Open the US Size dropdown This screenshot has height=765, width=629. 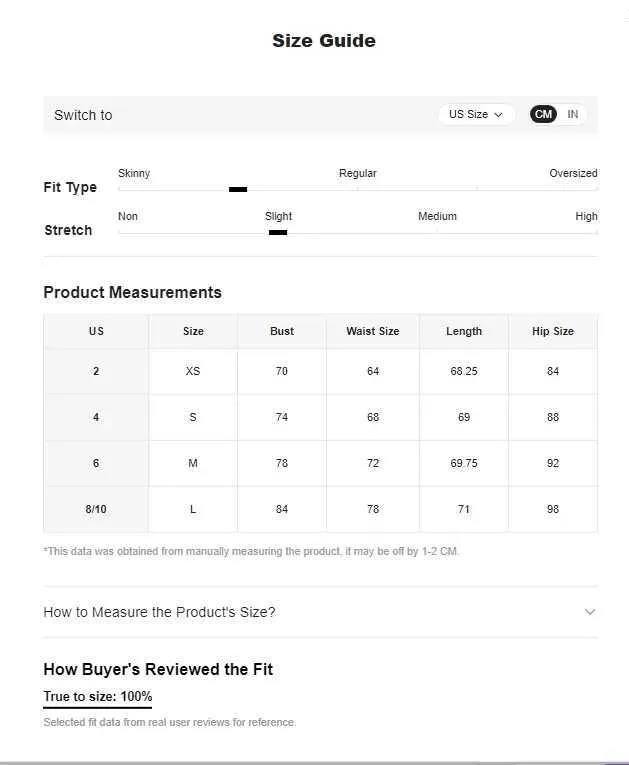click(476, 115)
